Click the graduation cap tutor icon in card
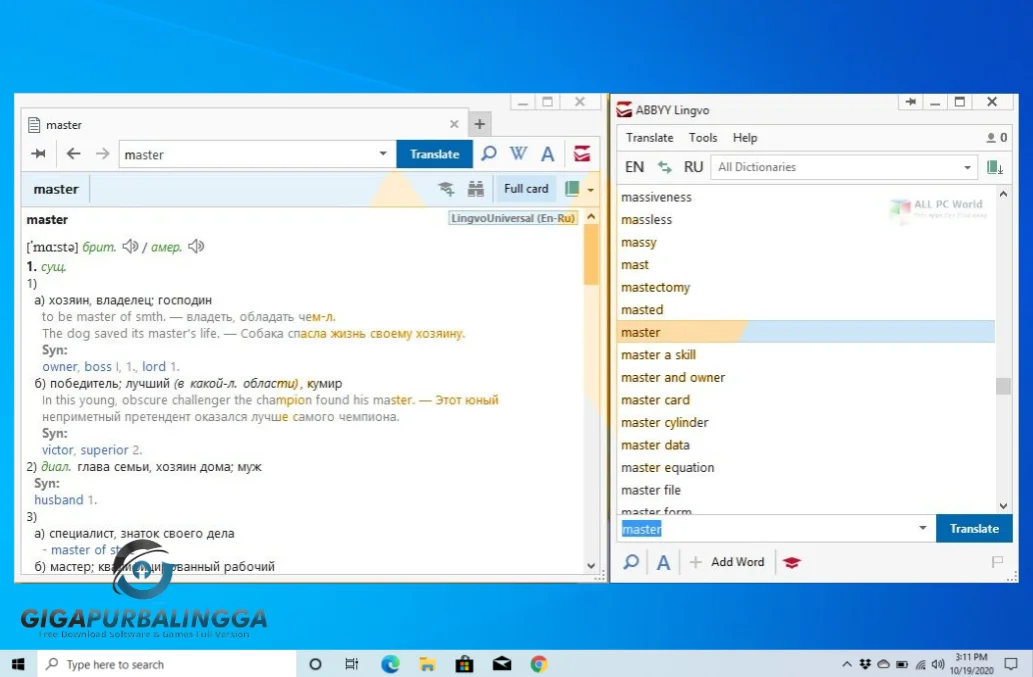1033x677 pixels. [x=446, y=189]
